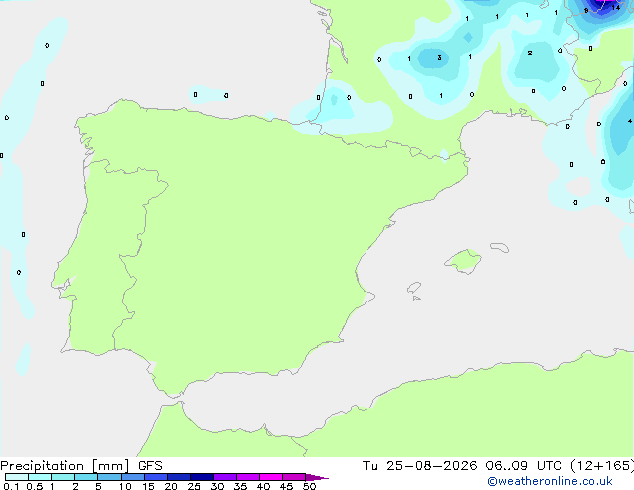Select the "40" legend scale label
The image size is (634, 490).
click(263, 486)
